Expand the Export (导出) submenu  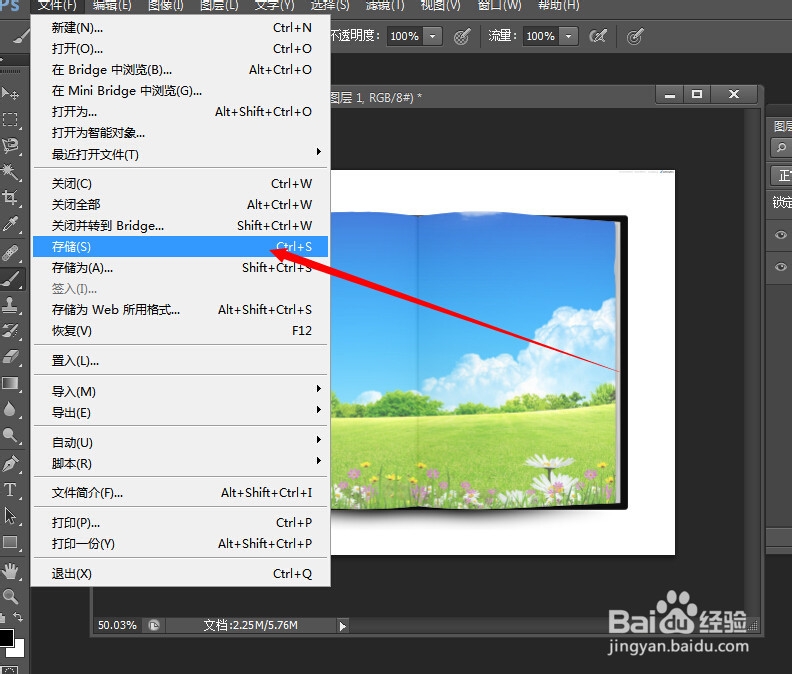click(319, 409)
